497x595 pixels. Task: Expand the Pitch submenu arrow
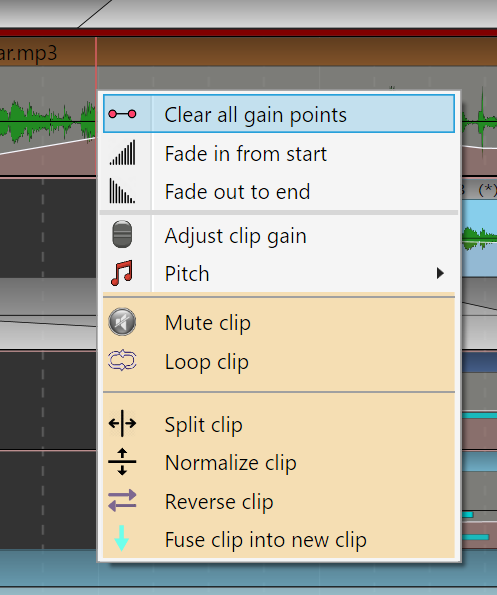coord(440,273)
